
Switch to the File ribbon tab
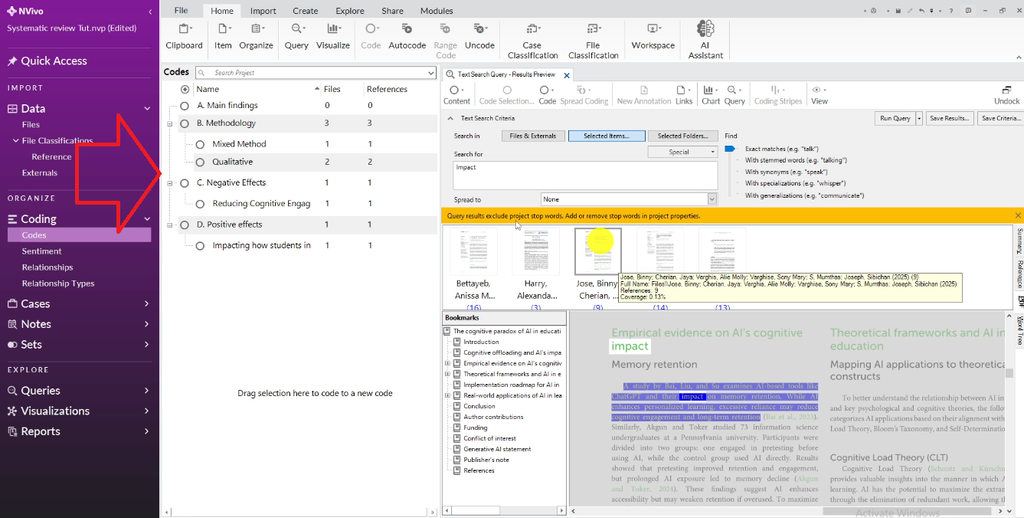(x=181, y=10)
